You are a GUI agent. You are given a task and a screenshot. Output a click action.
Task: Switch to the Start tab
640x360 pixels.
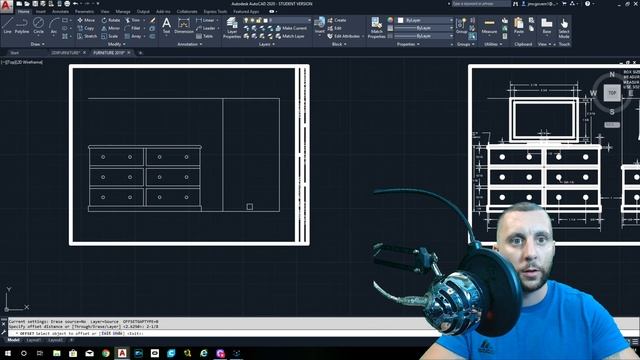click(x=14, y=53)
